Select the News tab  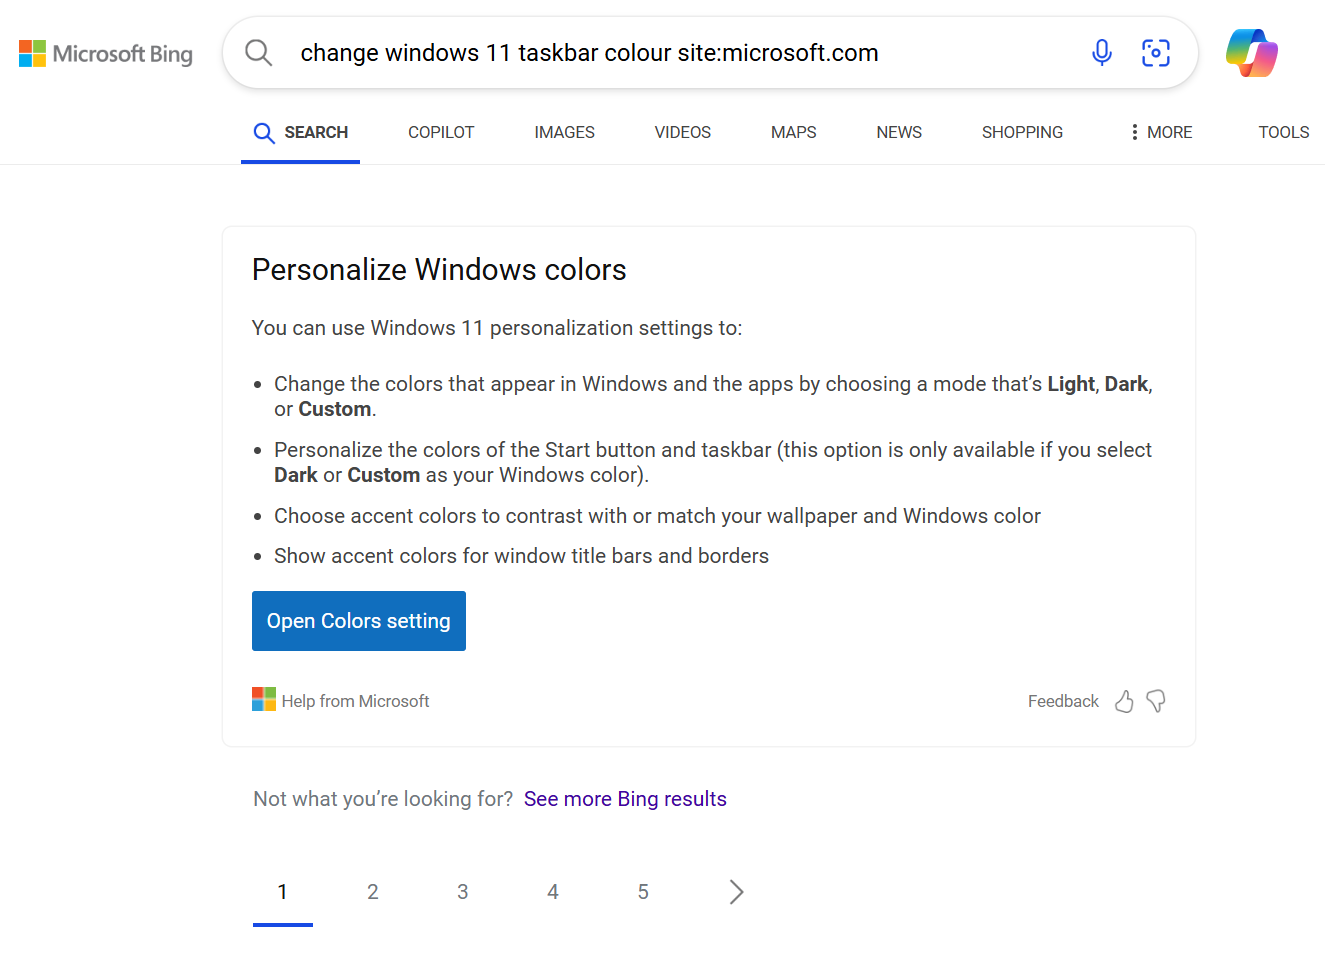(899, 132)
